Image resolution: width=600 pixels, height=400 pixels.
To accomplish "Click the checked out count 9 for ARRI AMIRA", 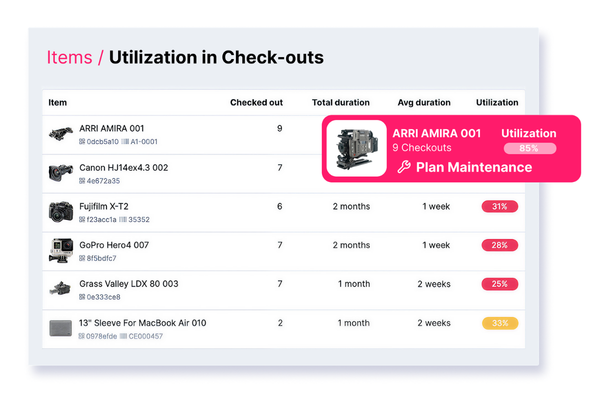I will pos(280,129).
